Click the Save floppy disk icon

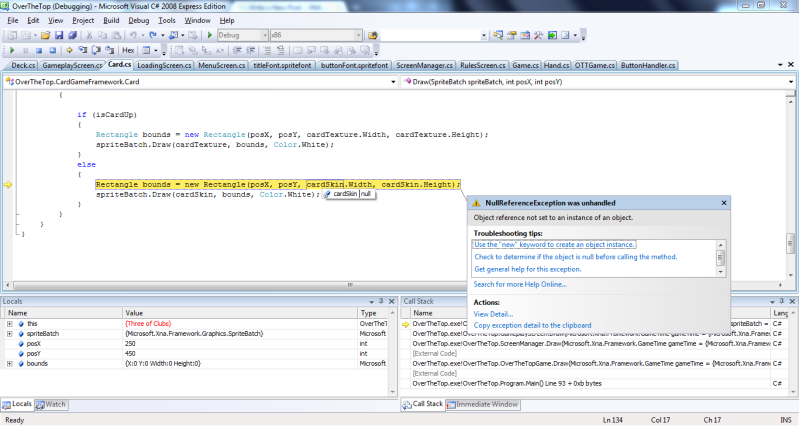tap(59, 35)
